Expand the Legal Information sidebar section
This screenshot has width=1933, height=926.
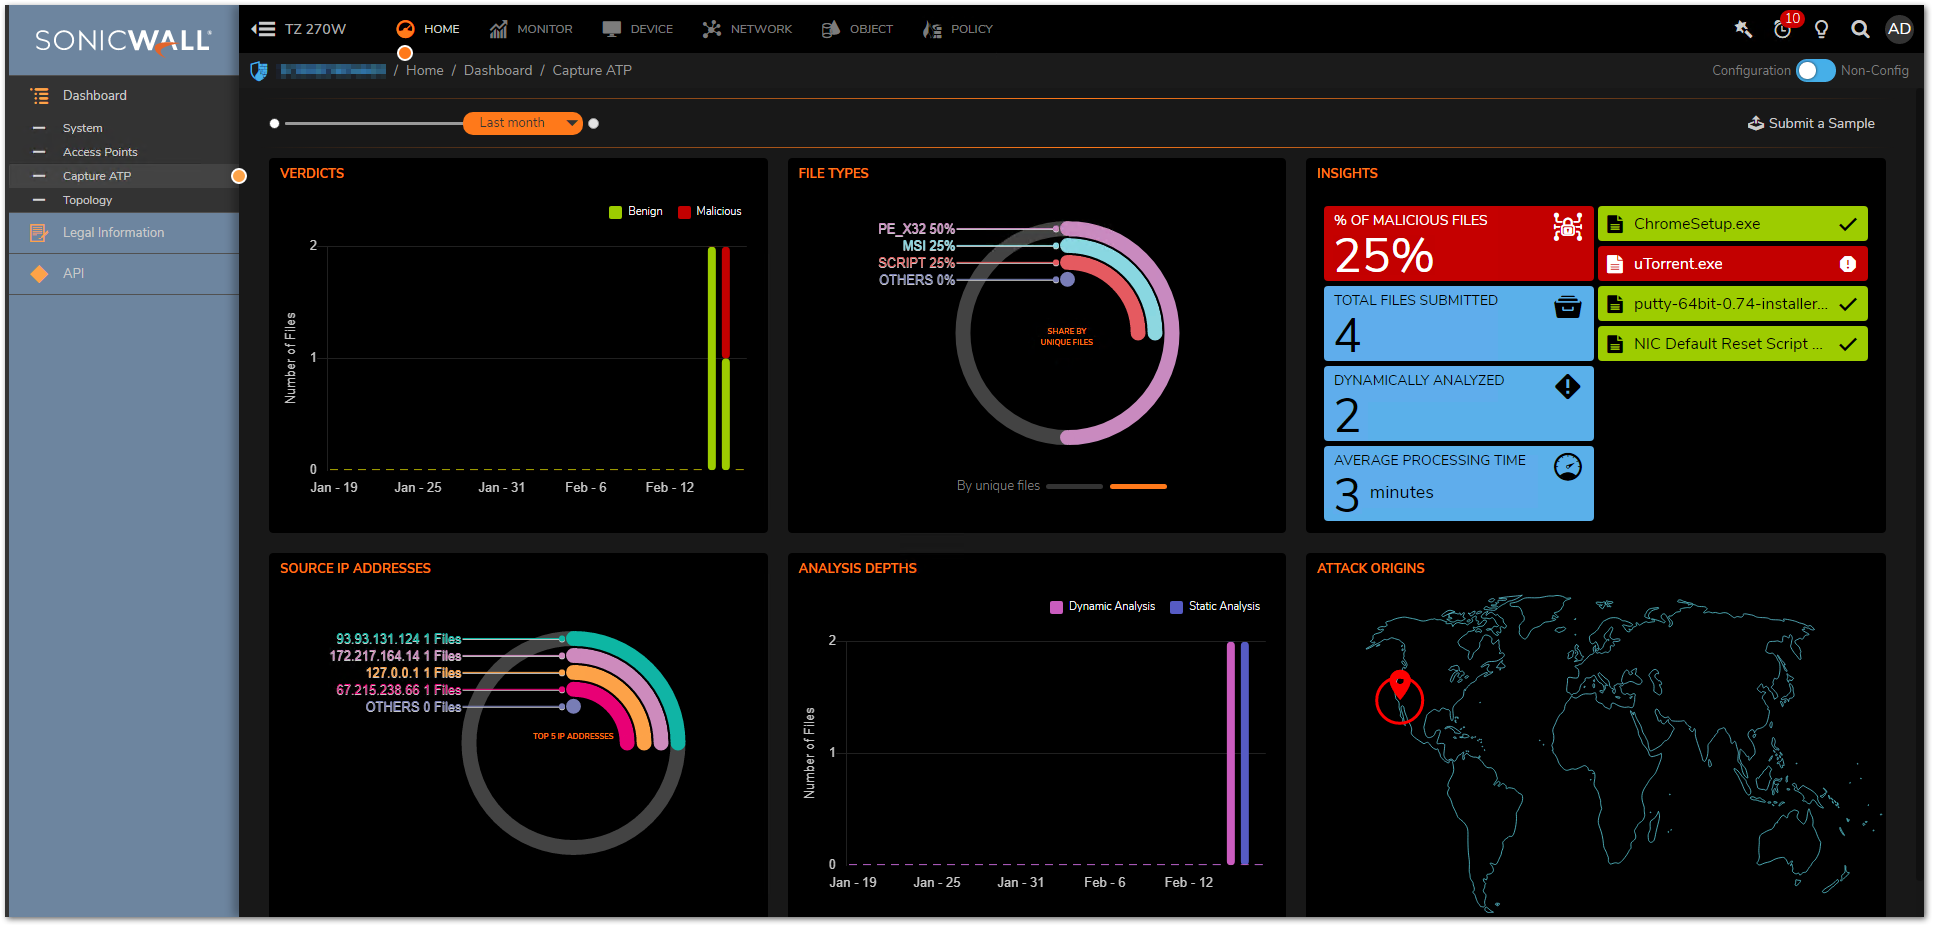(113, 233)
